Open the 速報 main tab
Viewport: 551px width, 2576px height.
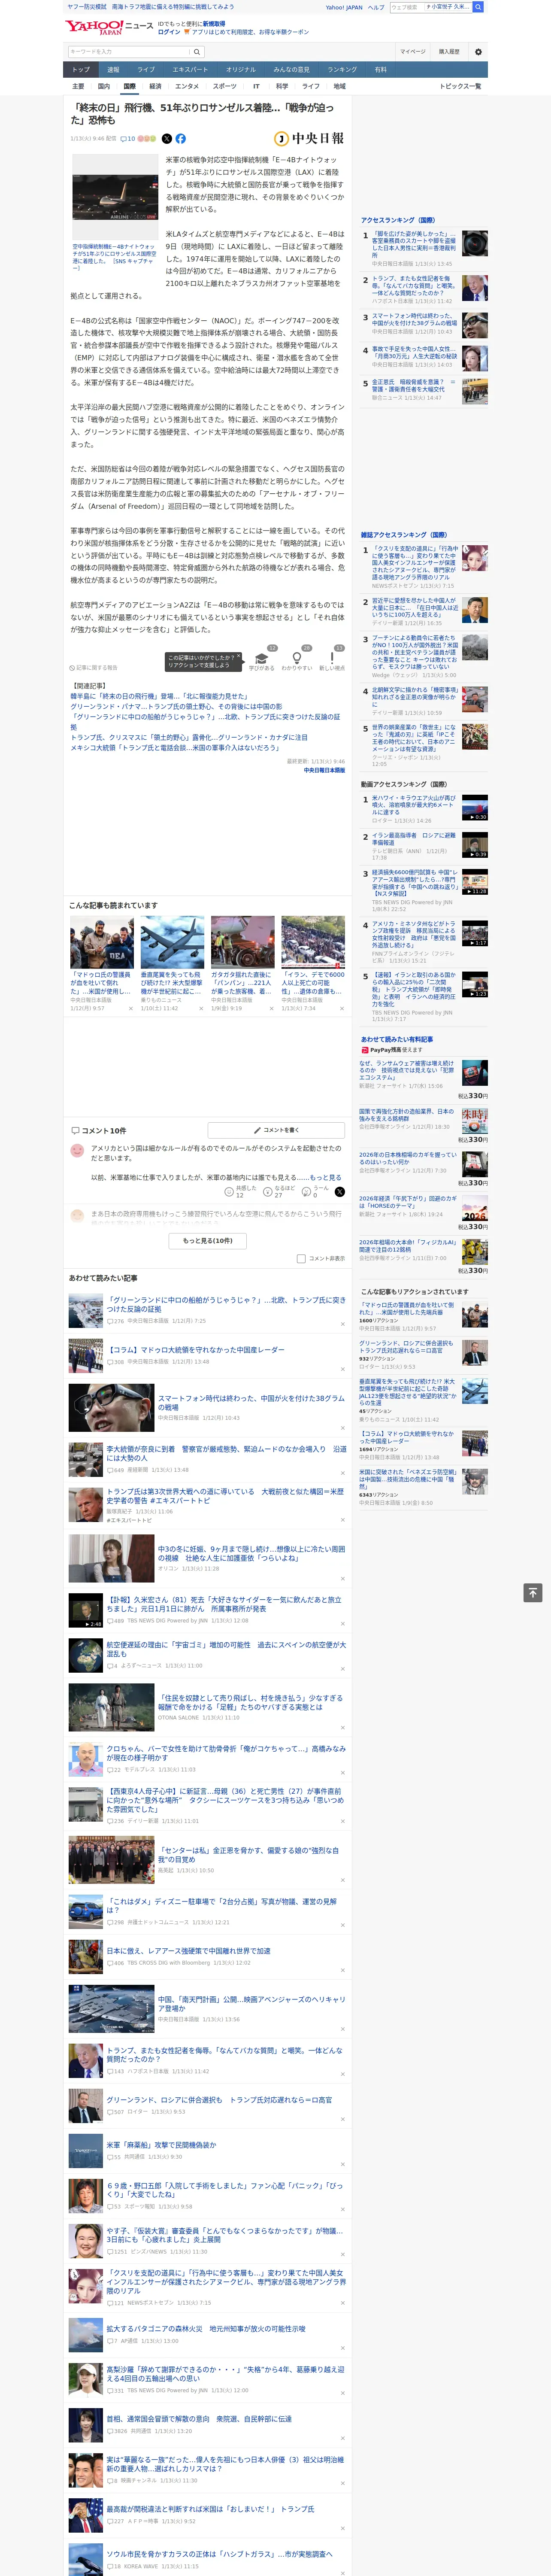[x=113, y=70]
